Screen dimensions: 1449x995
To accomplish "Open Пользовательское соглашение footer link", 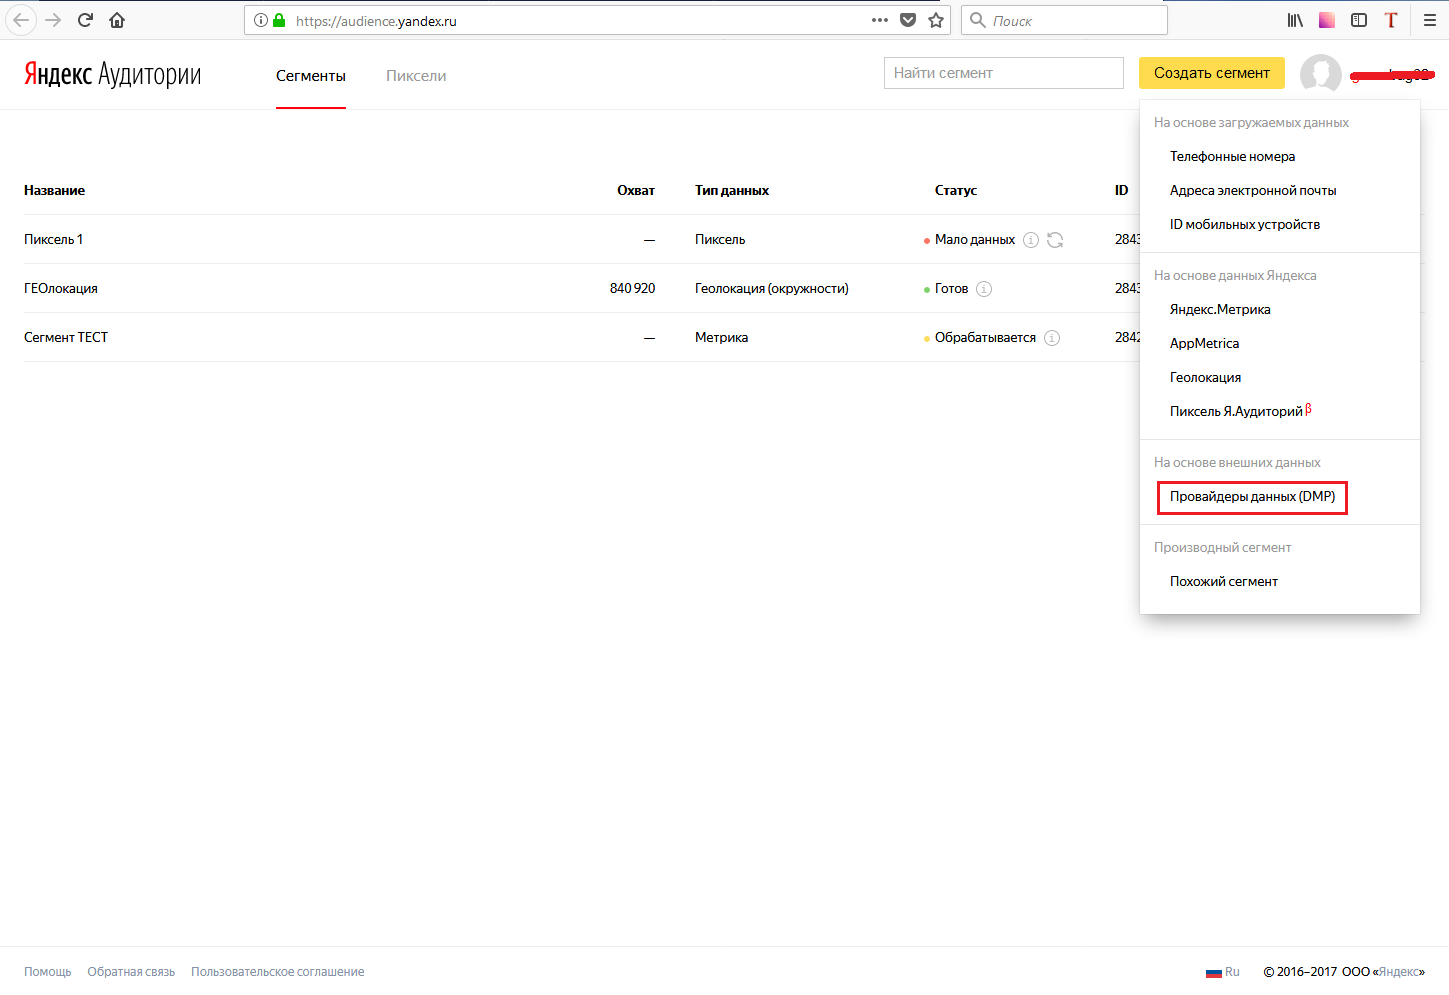I will [x=278, y=972].
